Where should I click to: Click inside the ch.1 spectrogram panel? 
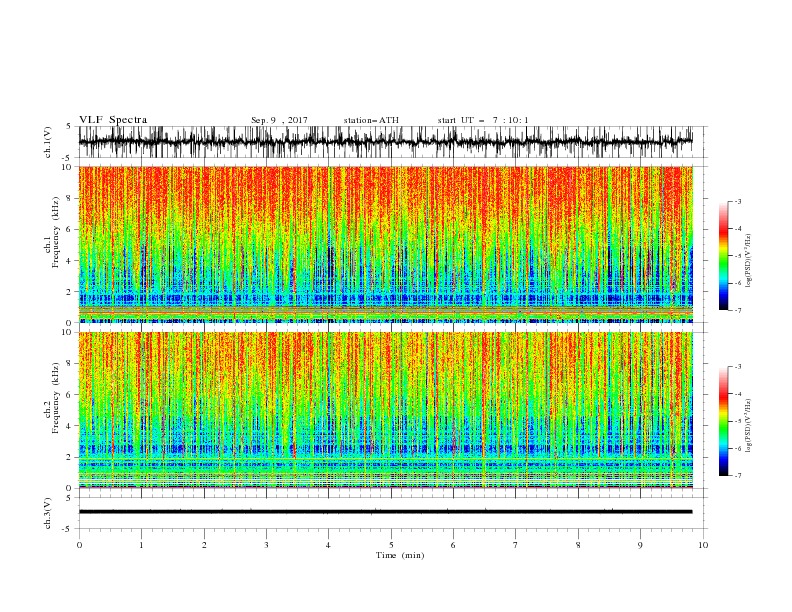[x=386, y=244]
